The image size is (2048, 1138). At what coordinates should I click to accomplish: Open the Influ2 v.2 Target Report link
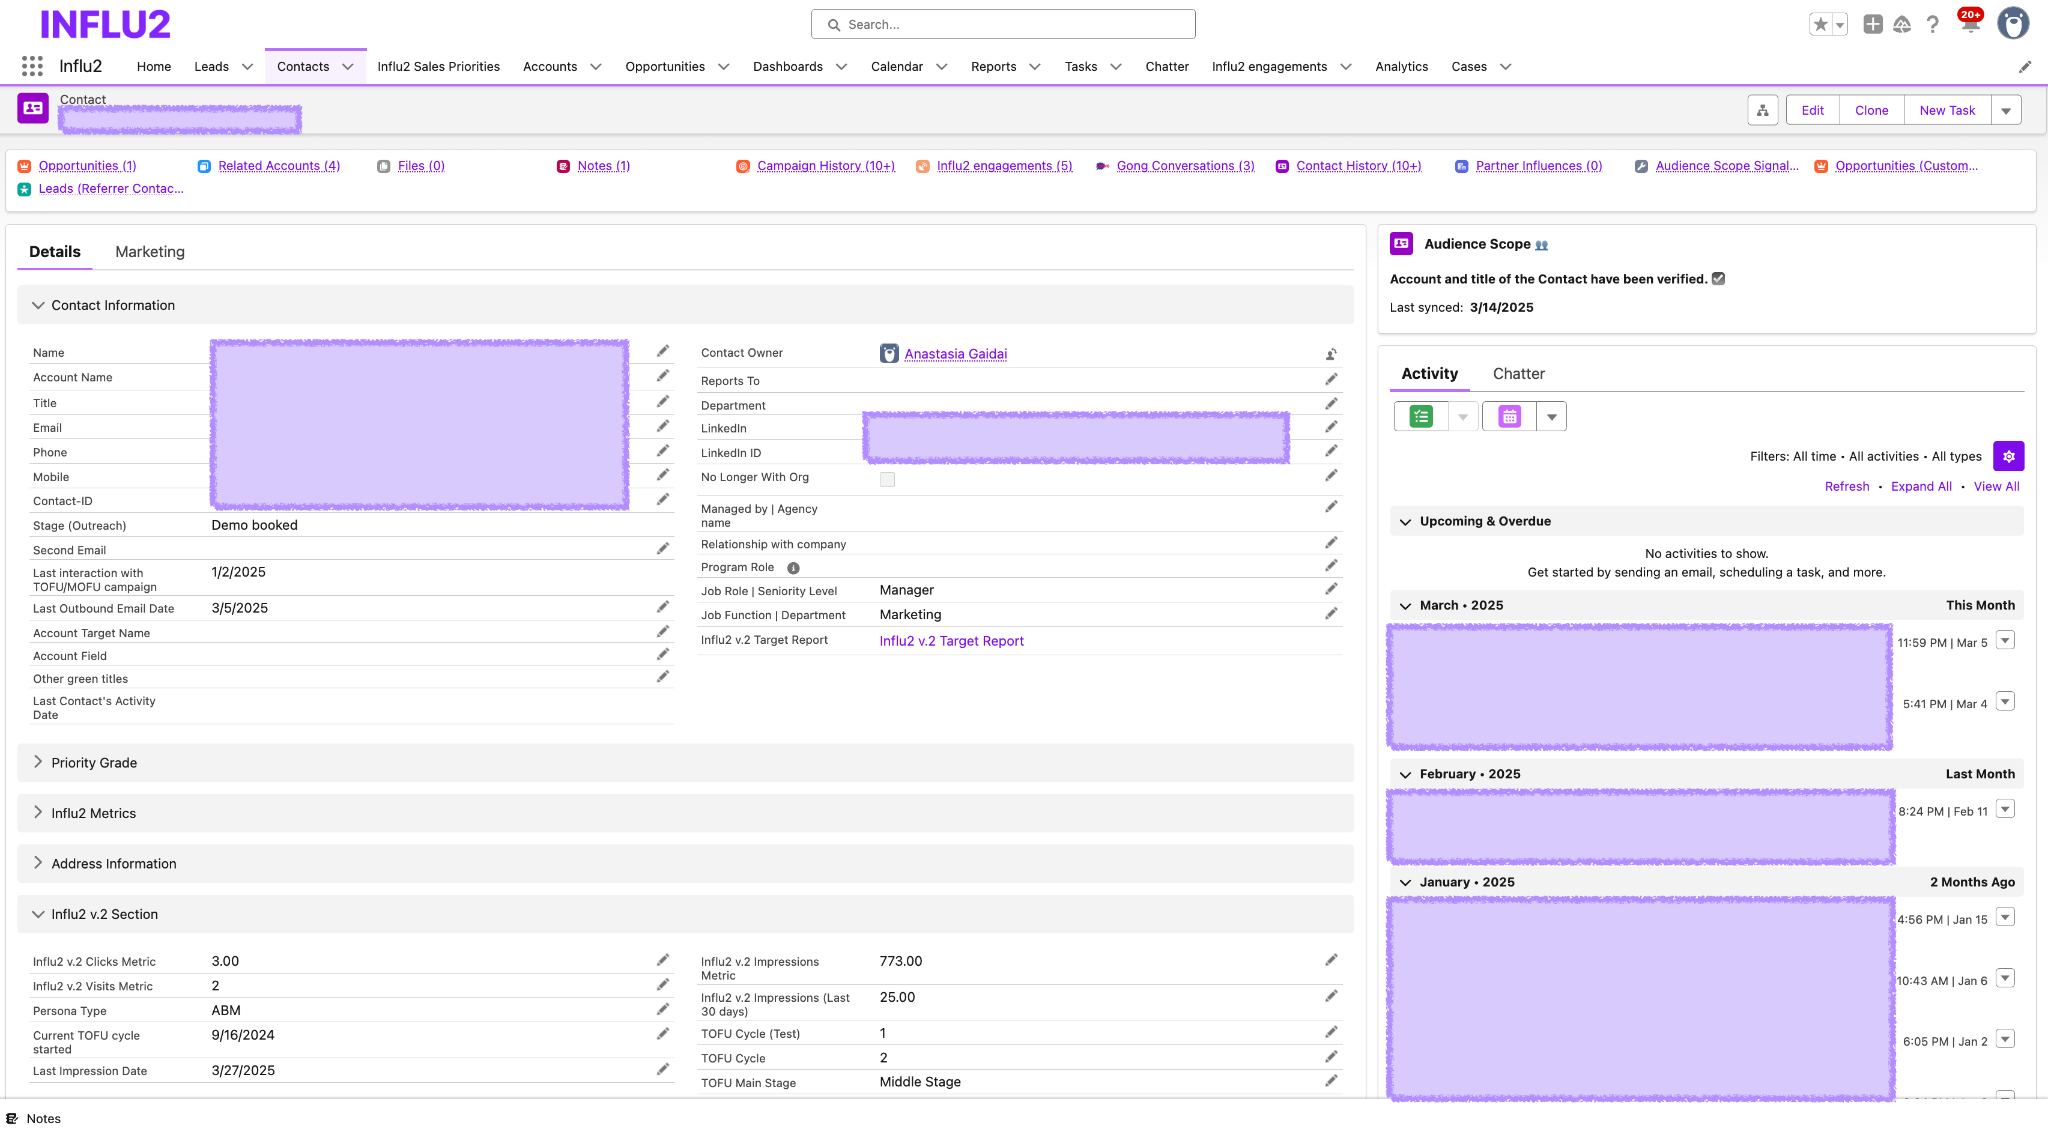[951, 641]
